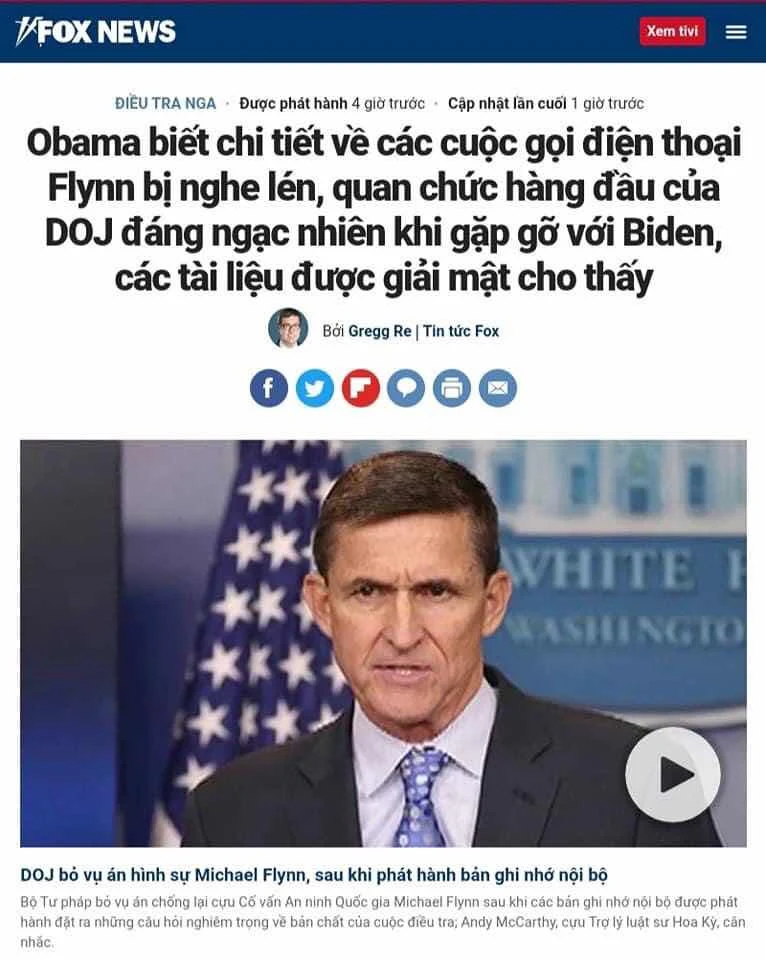Click Gregg Re author photo
766x960 pixels.
tap(288, 328)
